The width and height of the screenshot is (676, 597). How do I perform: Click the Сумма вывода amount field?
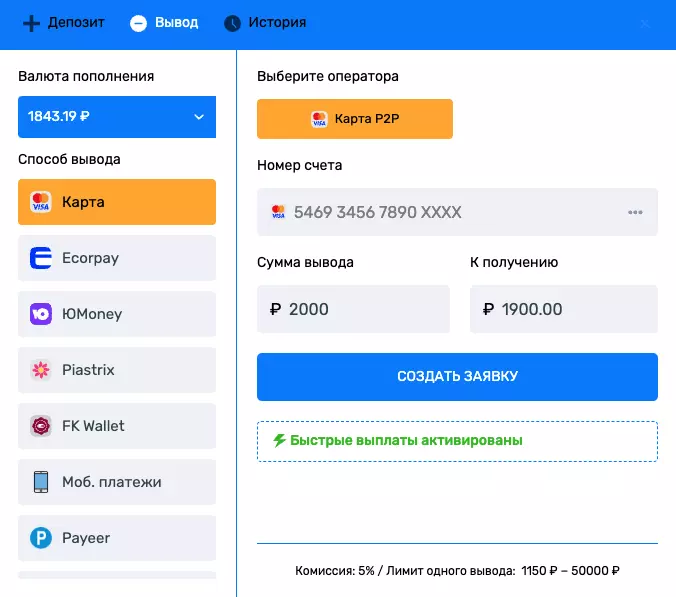353,310
